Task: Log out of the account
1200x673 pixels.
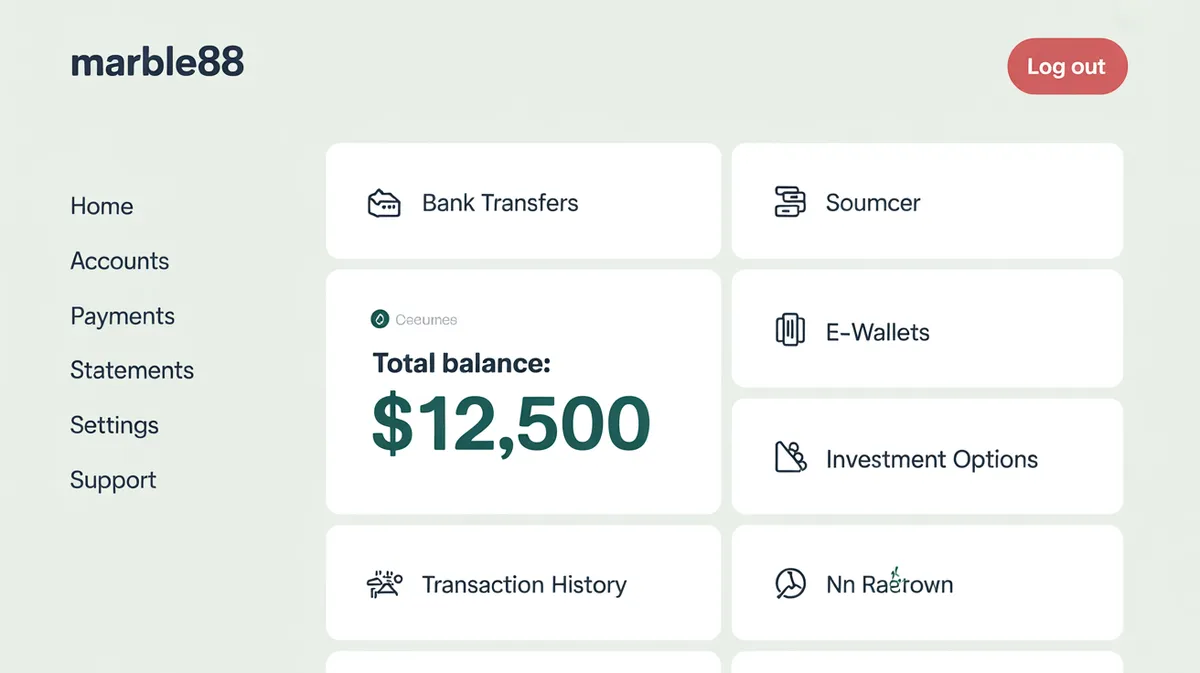Action: pos(1067,67)
